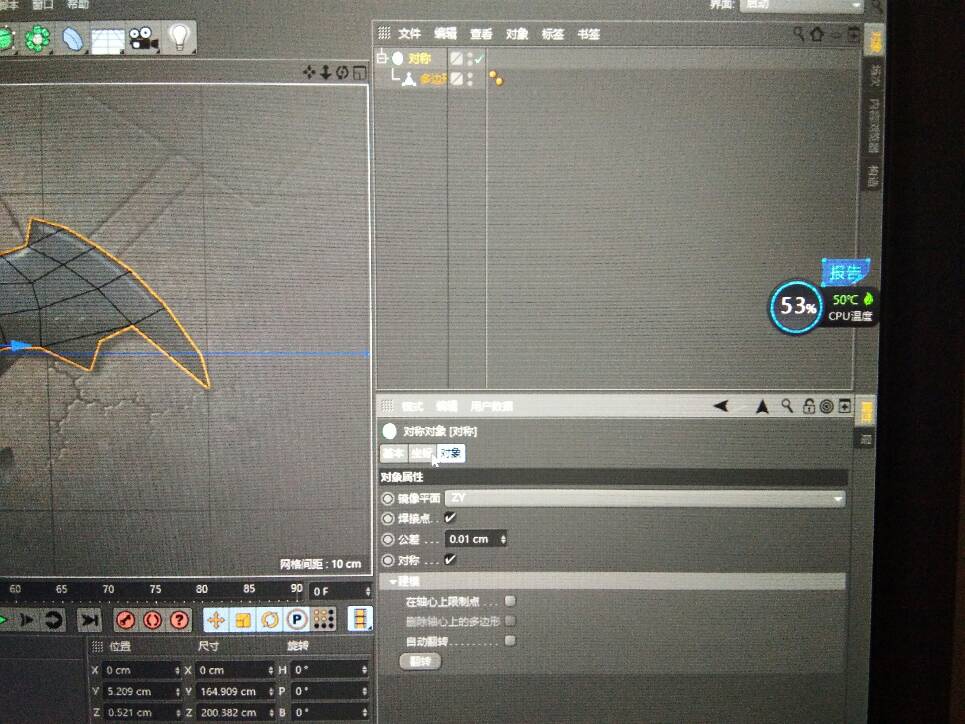
Task: Open 文件 menu in Object Manager
Action: click(x=409, y=34)
